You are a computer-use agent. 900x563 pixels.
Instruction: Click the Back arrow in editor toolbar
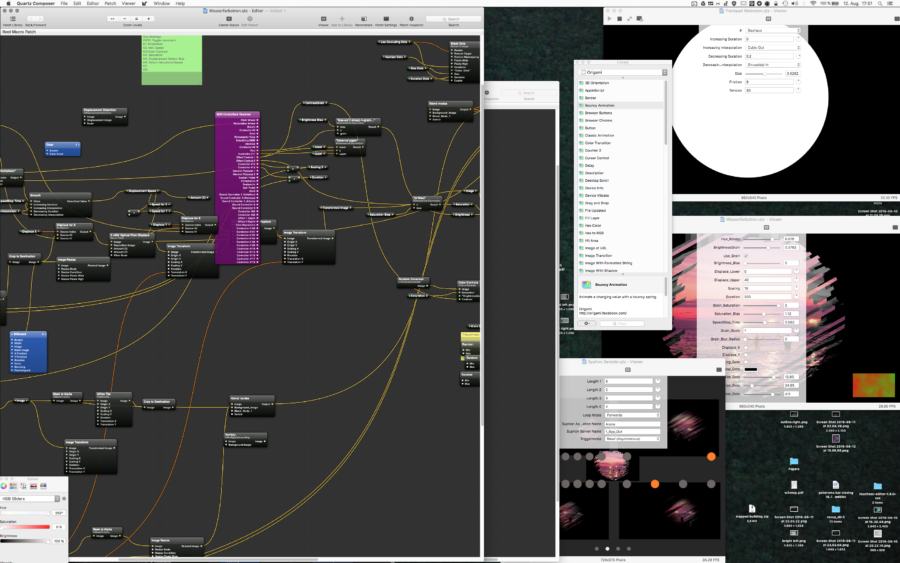click(31, 19)
